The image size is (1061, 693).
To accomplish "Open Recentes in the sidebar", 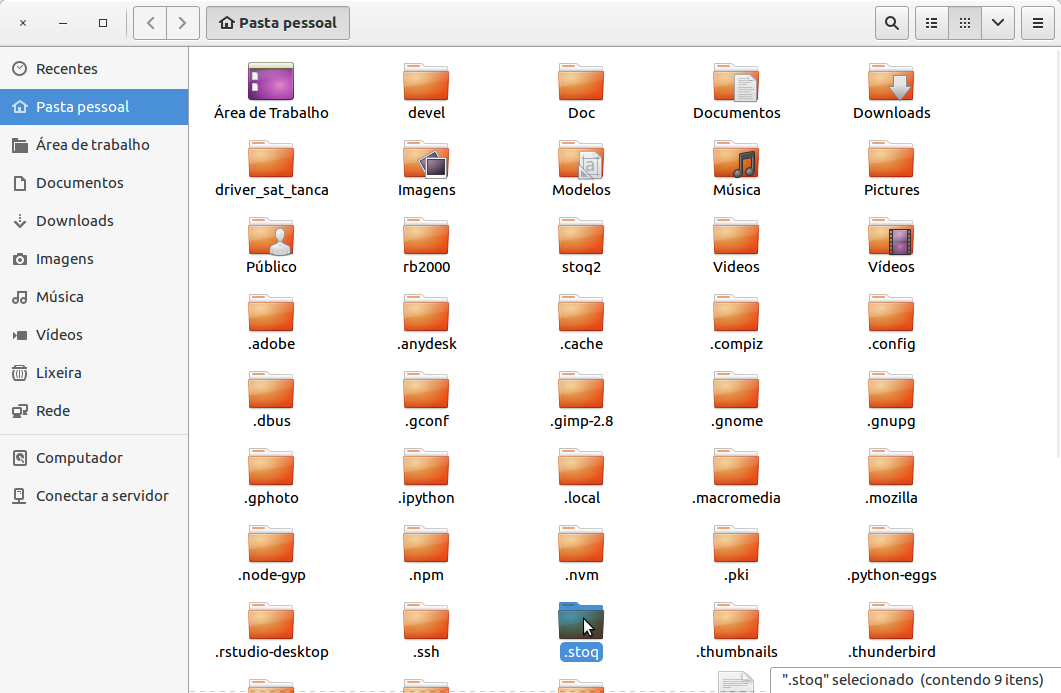I will point(94,68).
